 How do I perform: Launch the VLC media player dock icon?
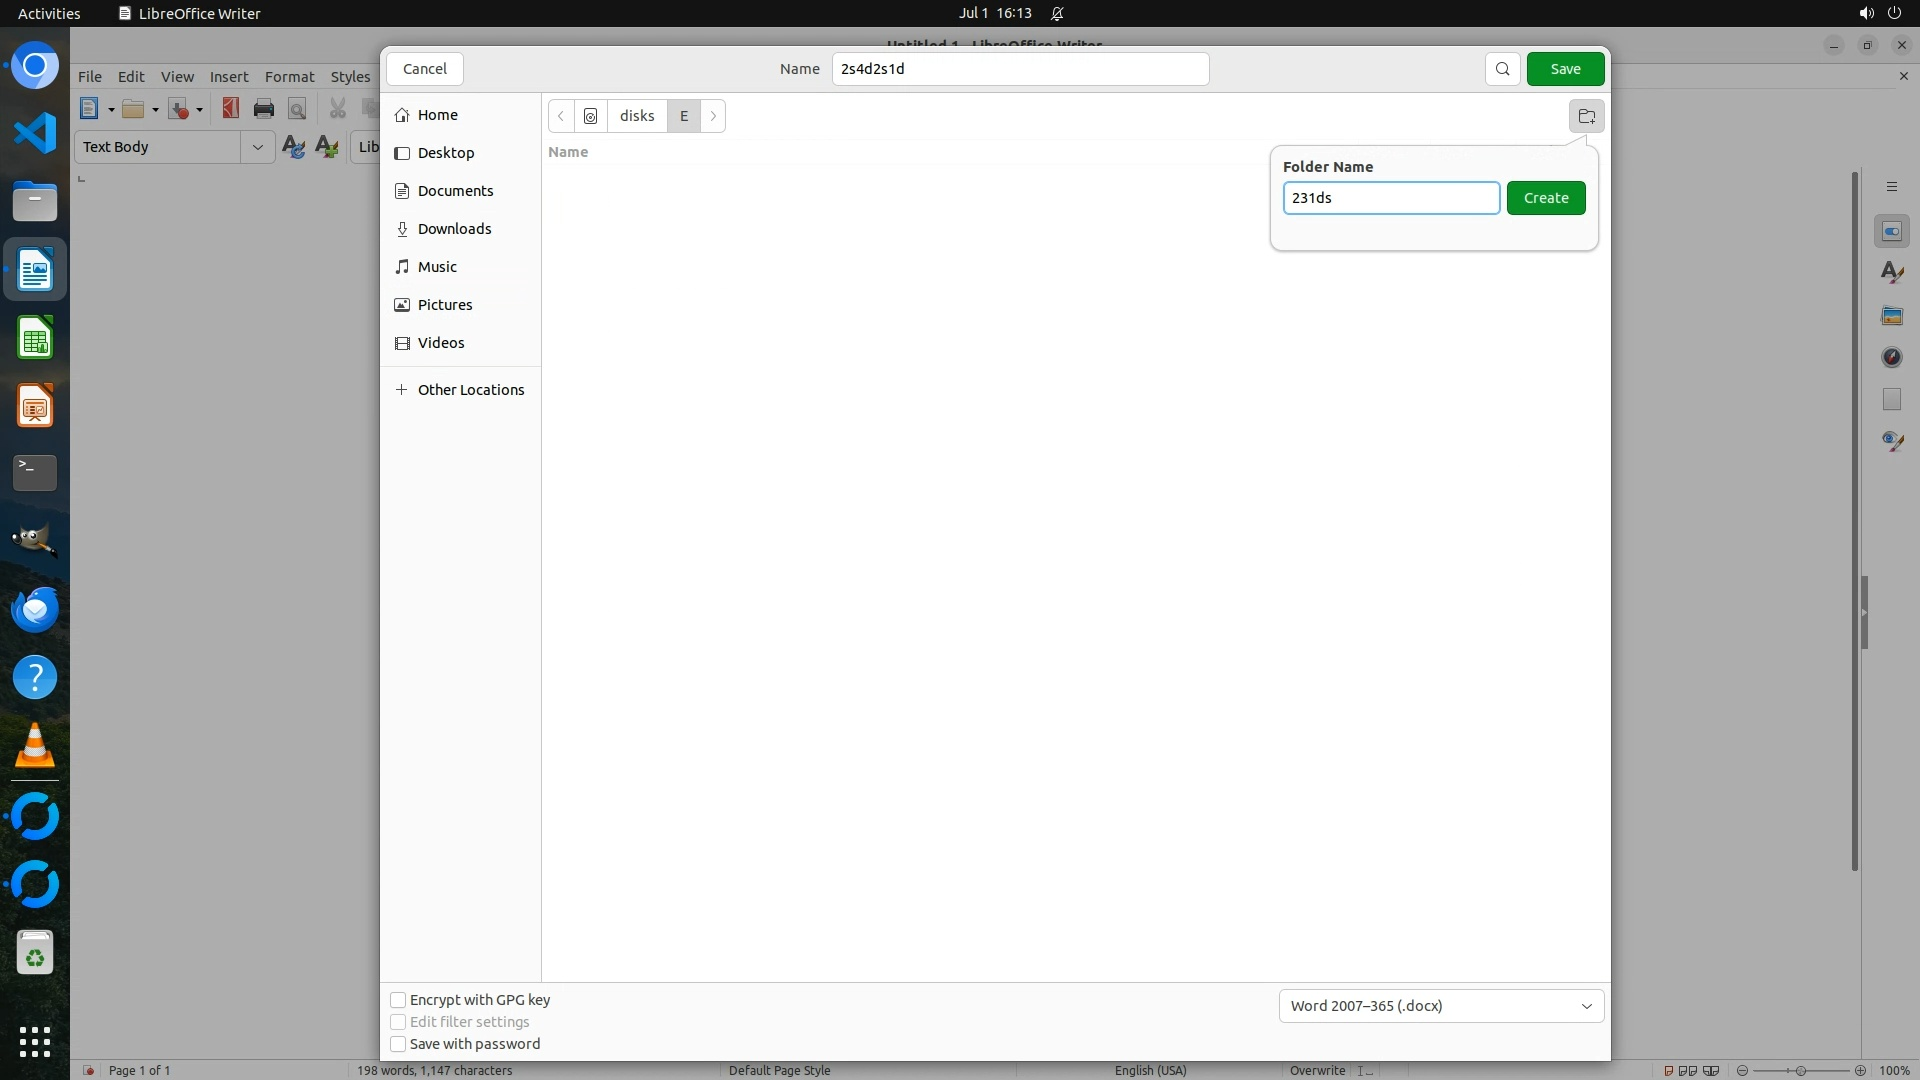click(x=35, y=746)
